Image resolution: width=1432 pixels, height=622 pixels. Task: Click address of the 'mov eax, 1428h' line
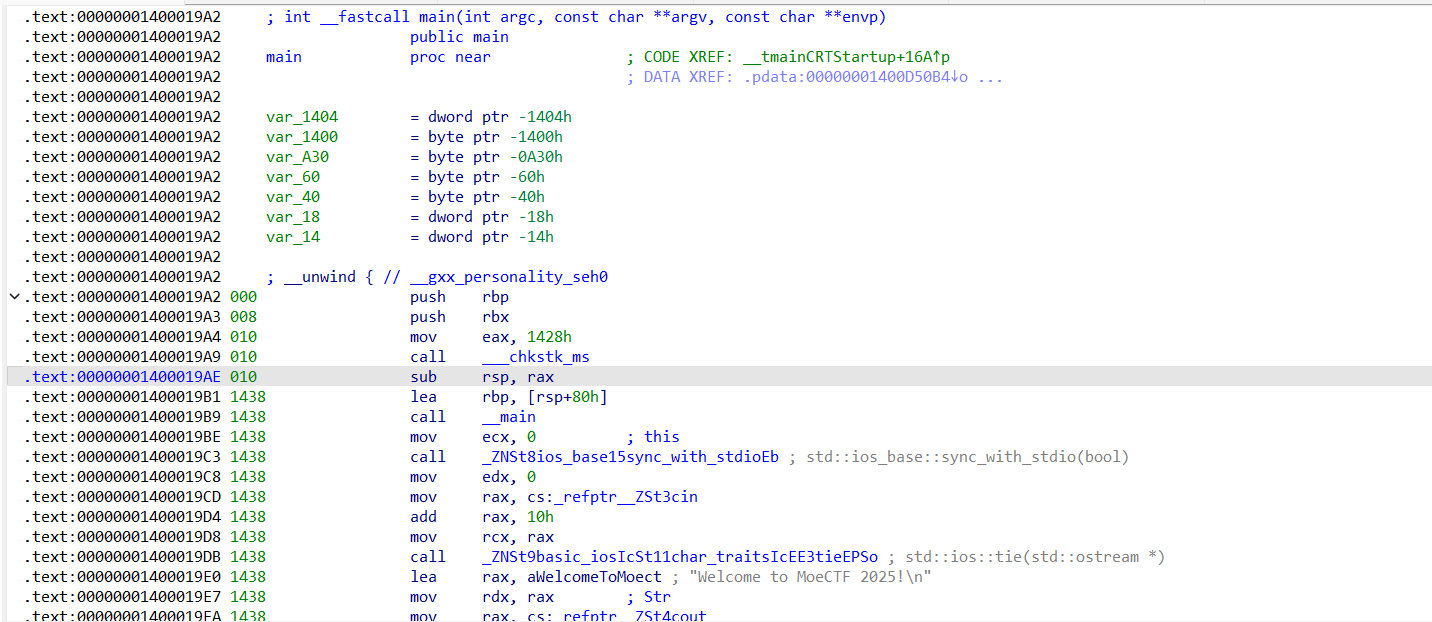123,337
